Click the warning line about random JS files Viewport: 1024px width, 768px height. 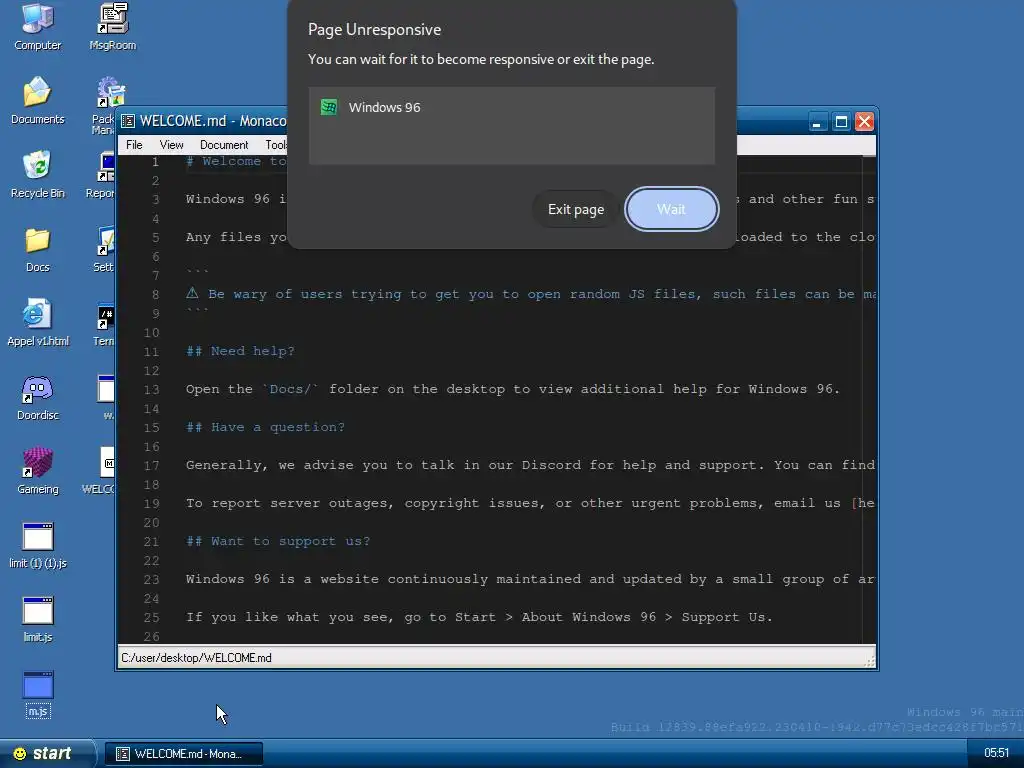click(x=530, y=294)
